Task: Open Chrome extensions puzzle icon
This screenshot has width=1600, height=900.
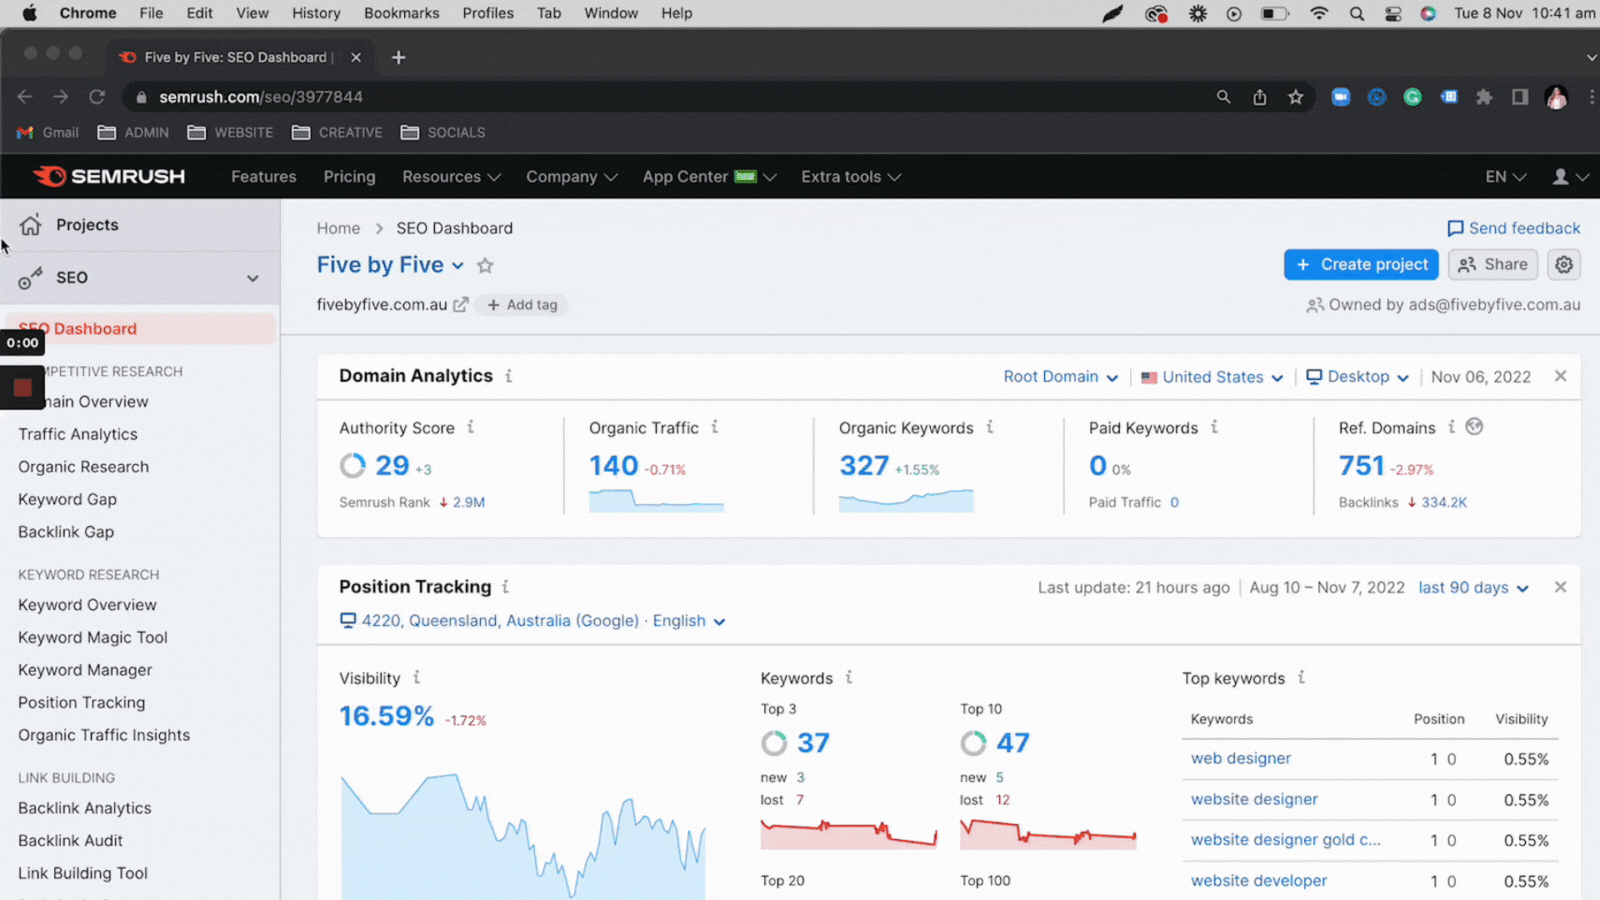Action: (x=1484, y=97)
